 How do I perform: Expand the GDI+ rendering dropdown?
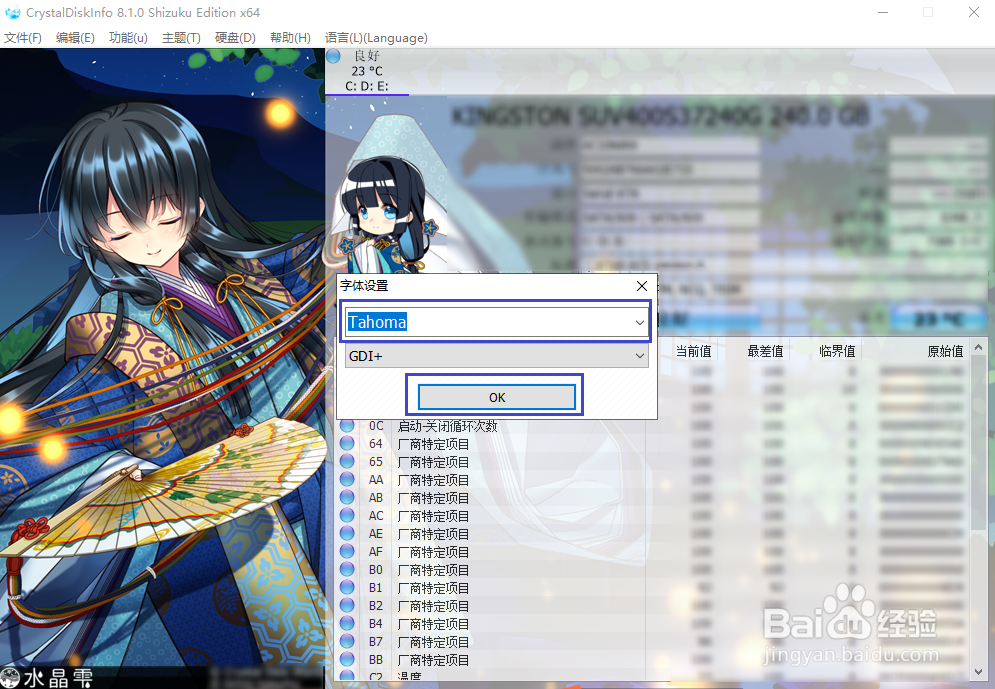coord(640,356)
